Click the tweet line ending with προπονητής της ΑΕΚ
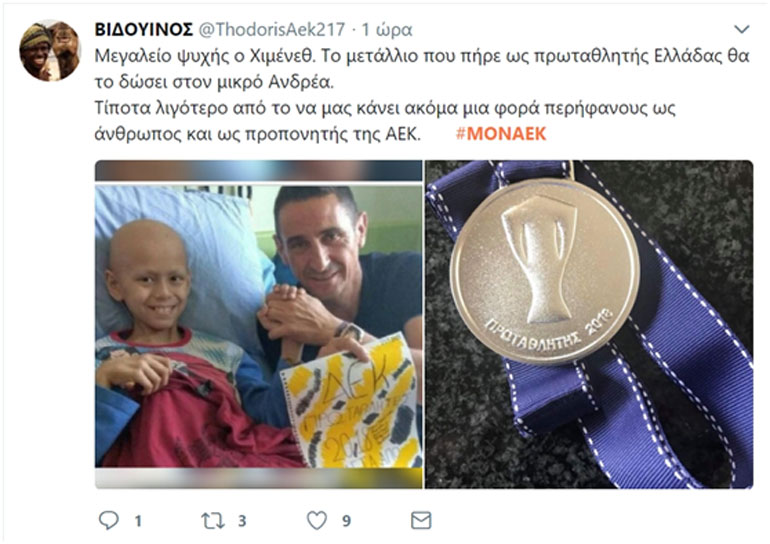 [258, 134]
